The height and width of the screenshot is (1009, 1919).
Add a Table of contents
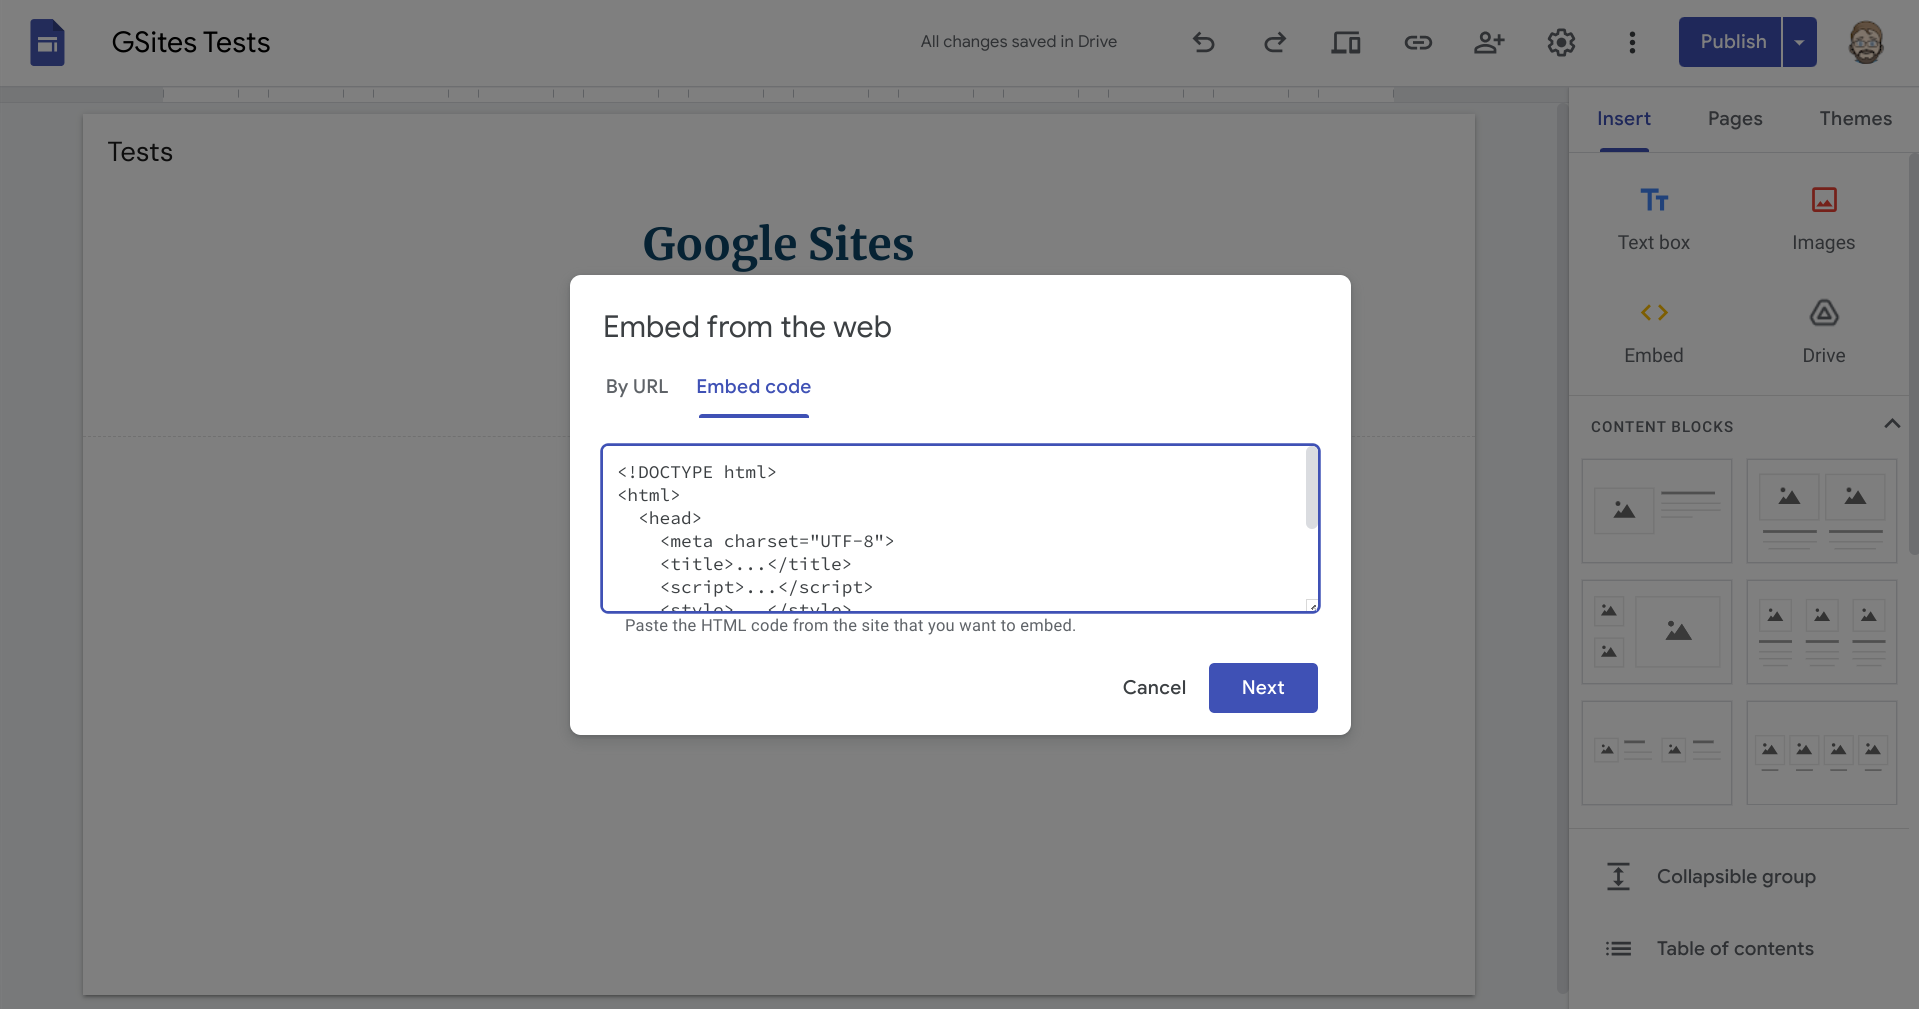1736,949
